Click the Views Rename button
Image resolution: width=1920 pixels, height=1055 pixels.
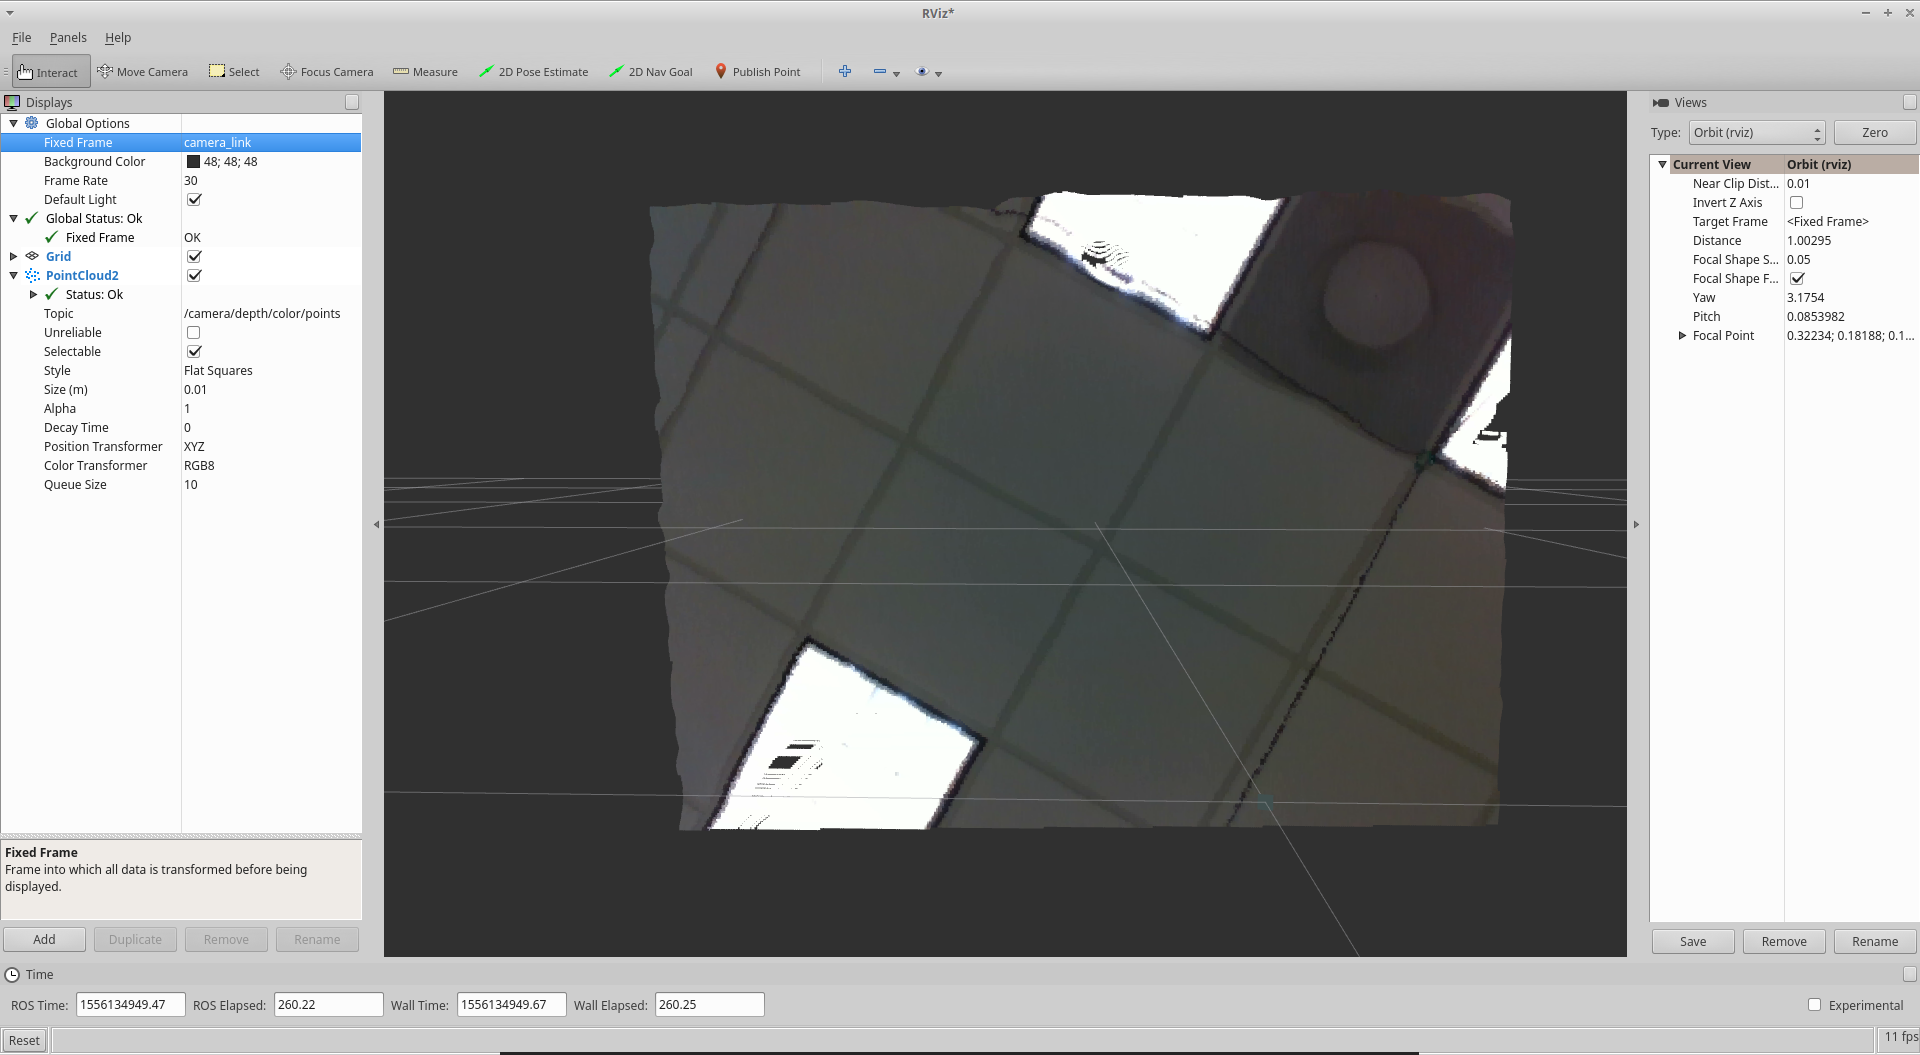[1875, 941]
